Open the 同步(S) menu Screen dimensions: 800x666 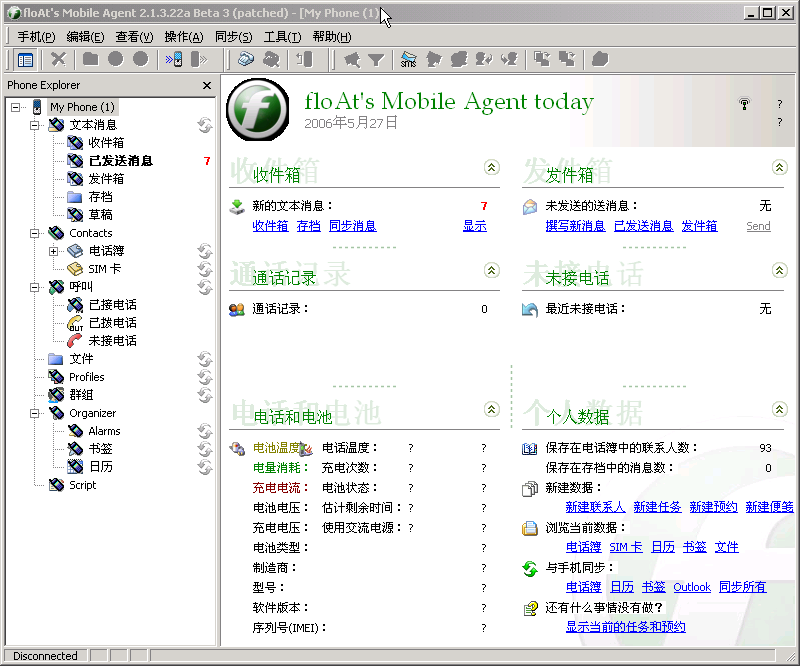[233, 37]
